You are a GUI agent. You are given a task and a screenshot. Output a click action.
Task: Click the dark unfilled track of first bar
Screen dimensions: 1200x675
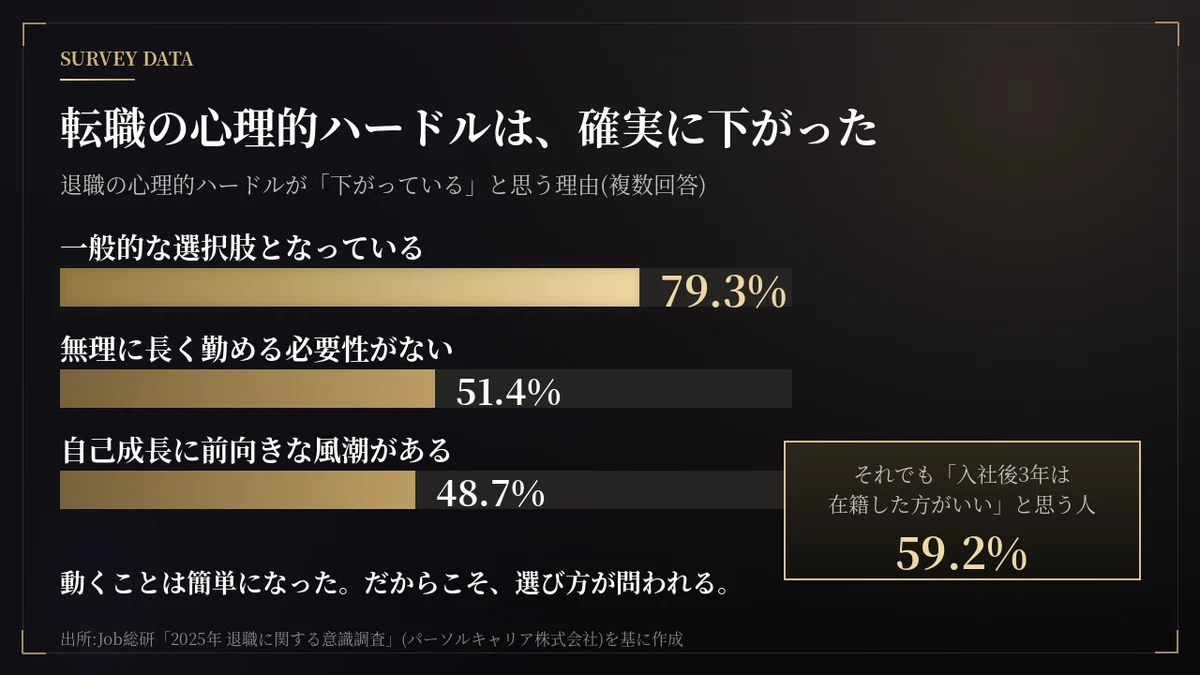coord(716,287)
